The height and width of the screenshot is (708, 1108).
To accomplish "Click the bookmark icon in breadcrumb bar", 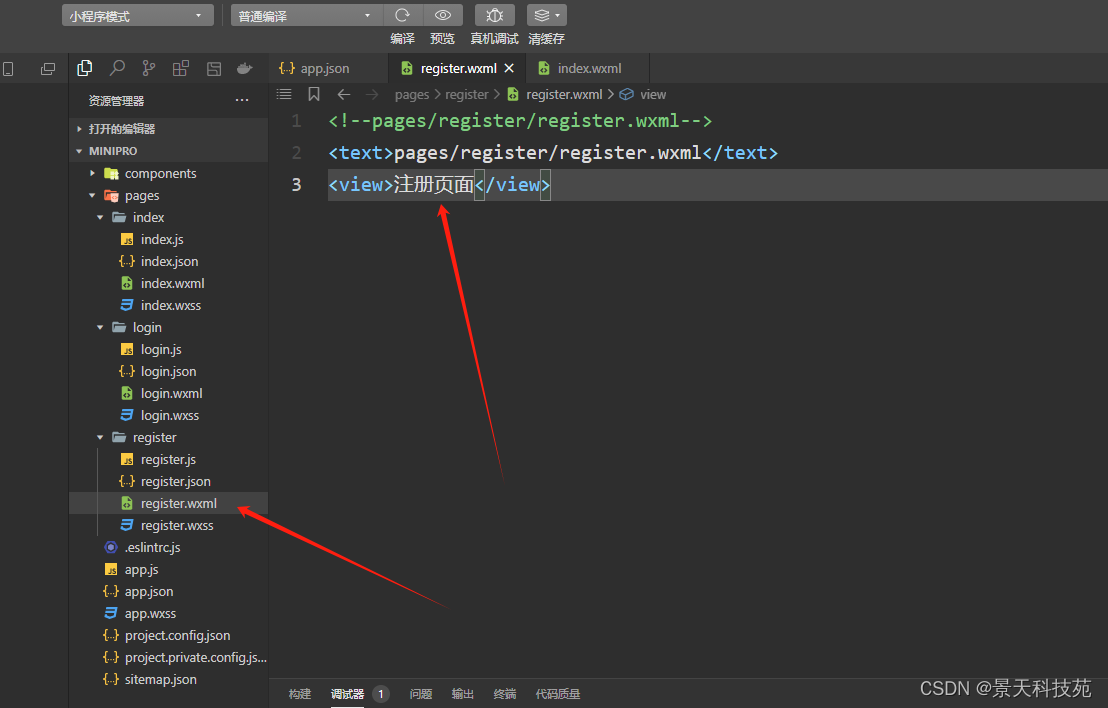I will point(314,94).
